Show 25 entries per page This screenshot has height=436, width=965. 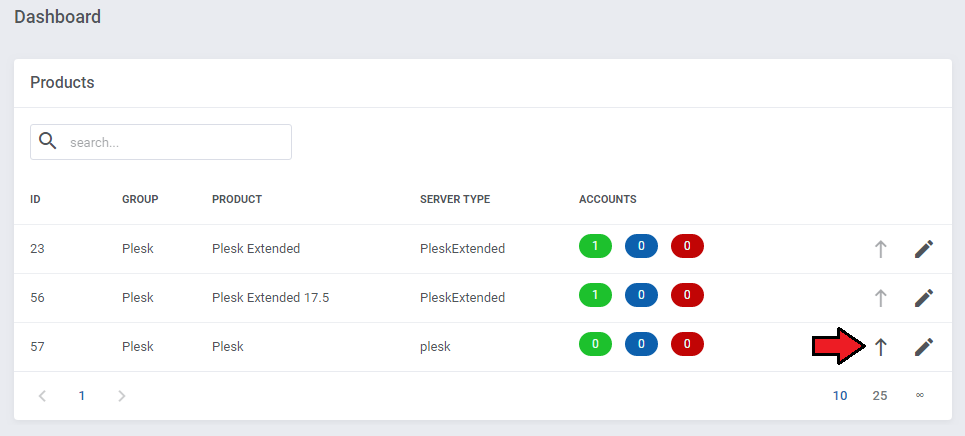click(880, 396)
